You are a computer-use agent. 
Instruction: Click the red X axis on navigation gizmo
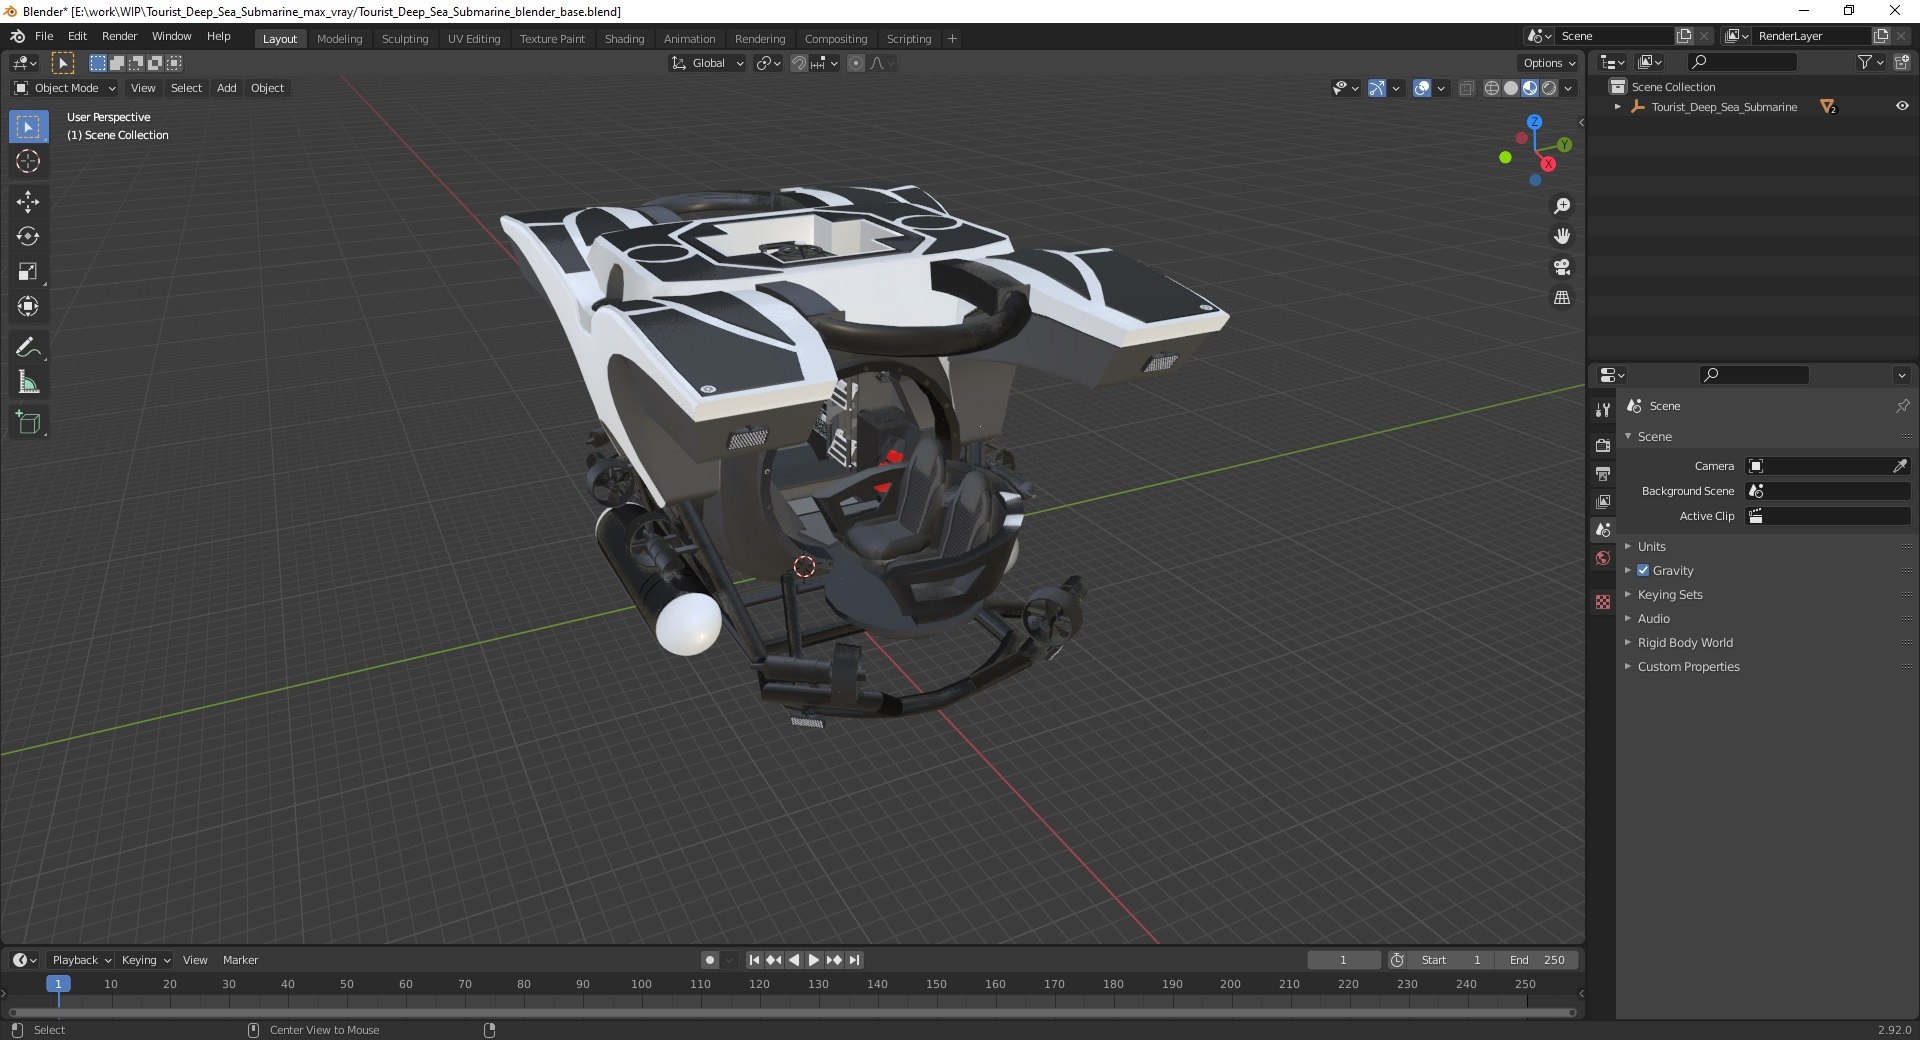pos(1548,164)
